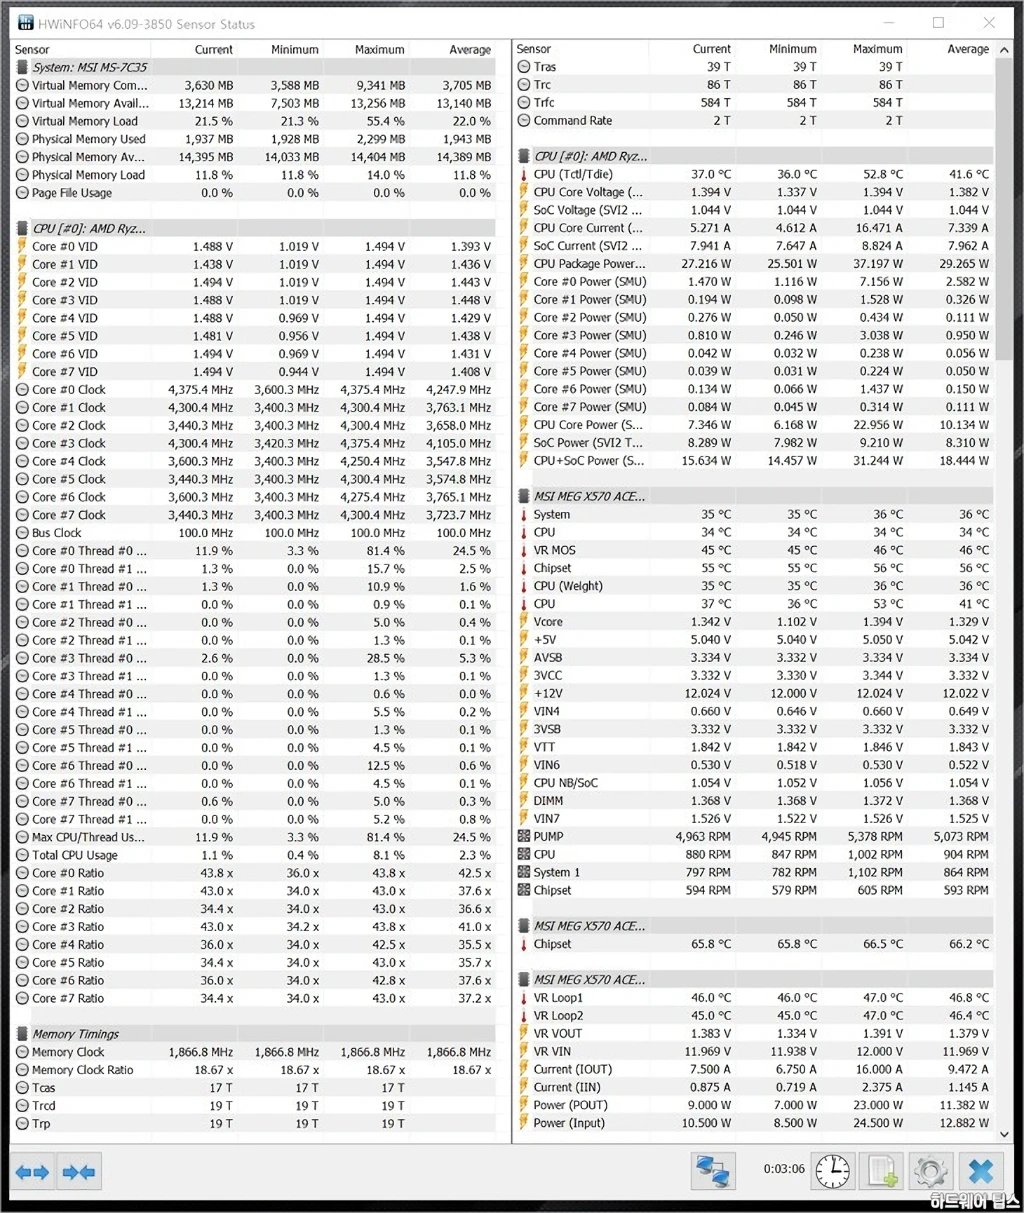Select the VIN7 voltage row
This screenshot has height=1213, width=1024.
(755, 819)
